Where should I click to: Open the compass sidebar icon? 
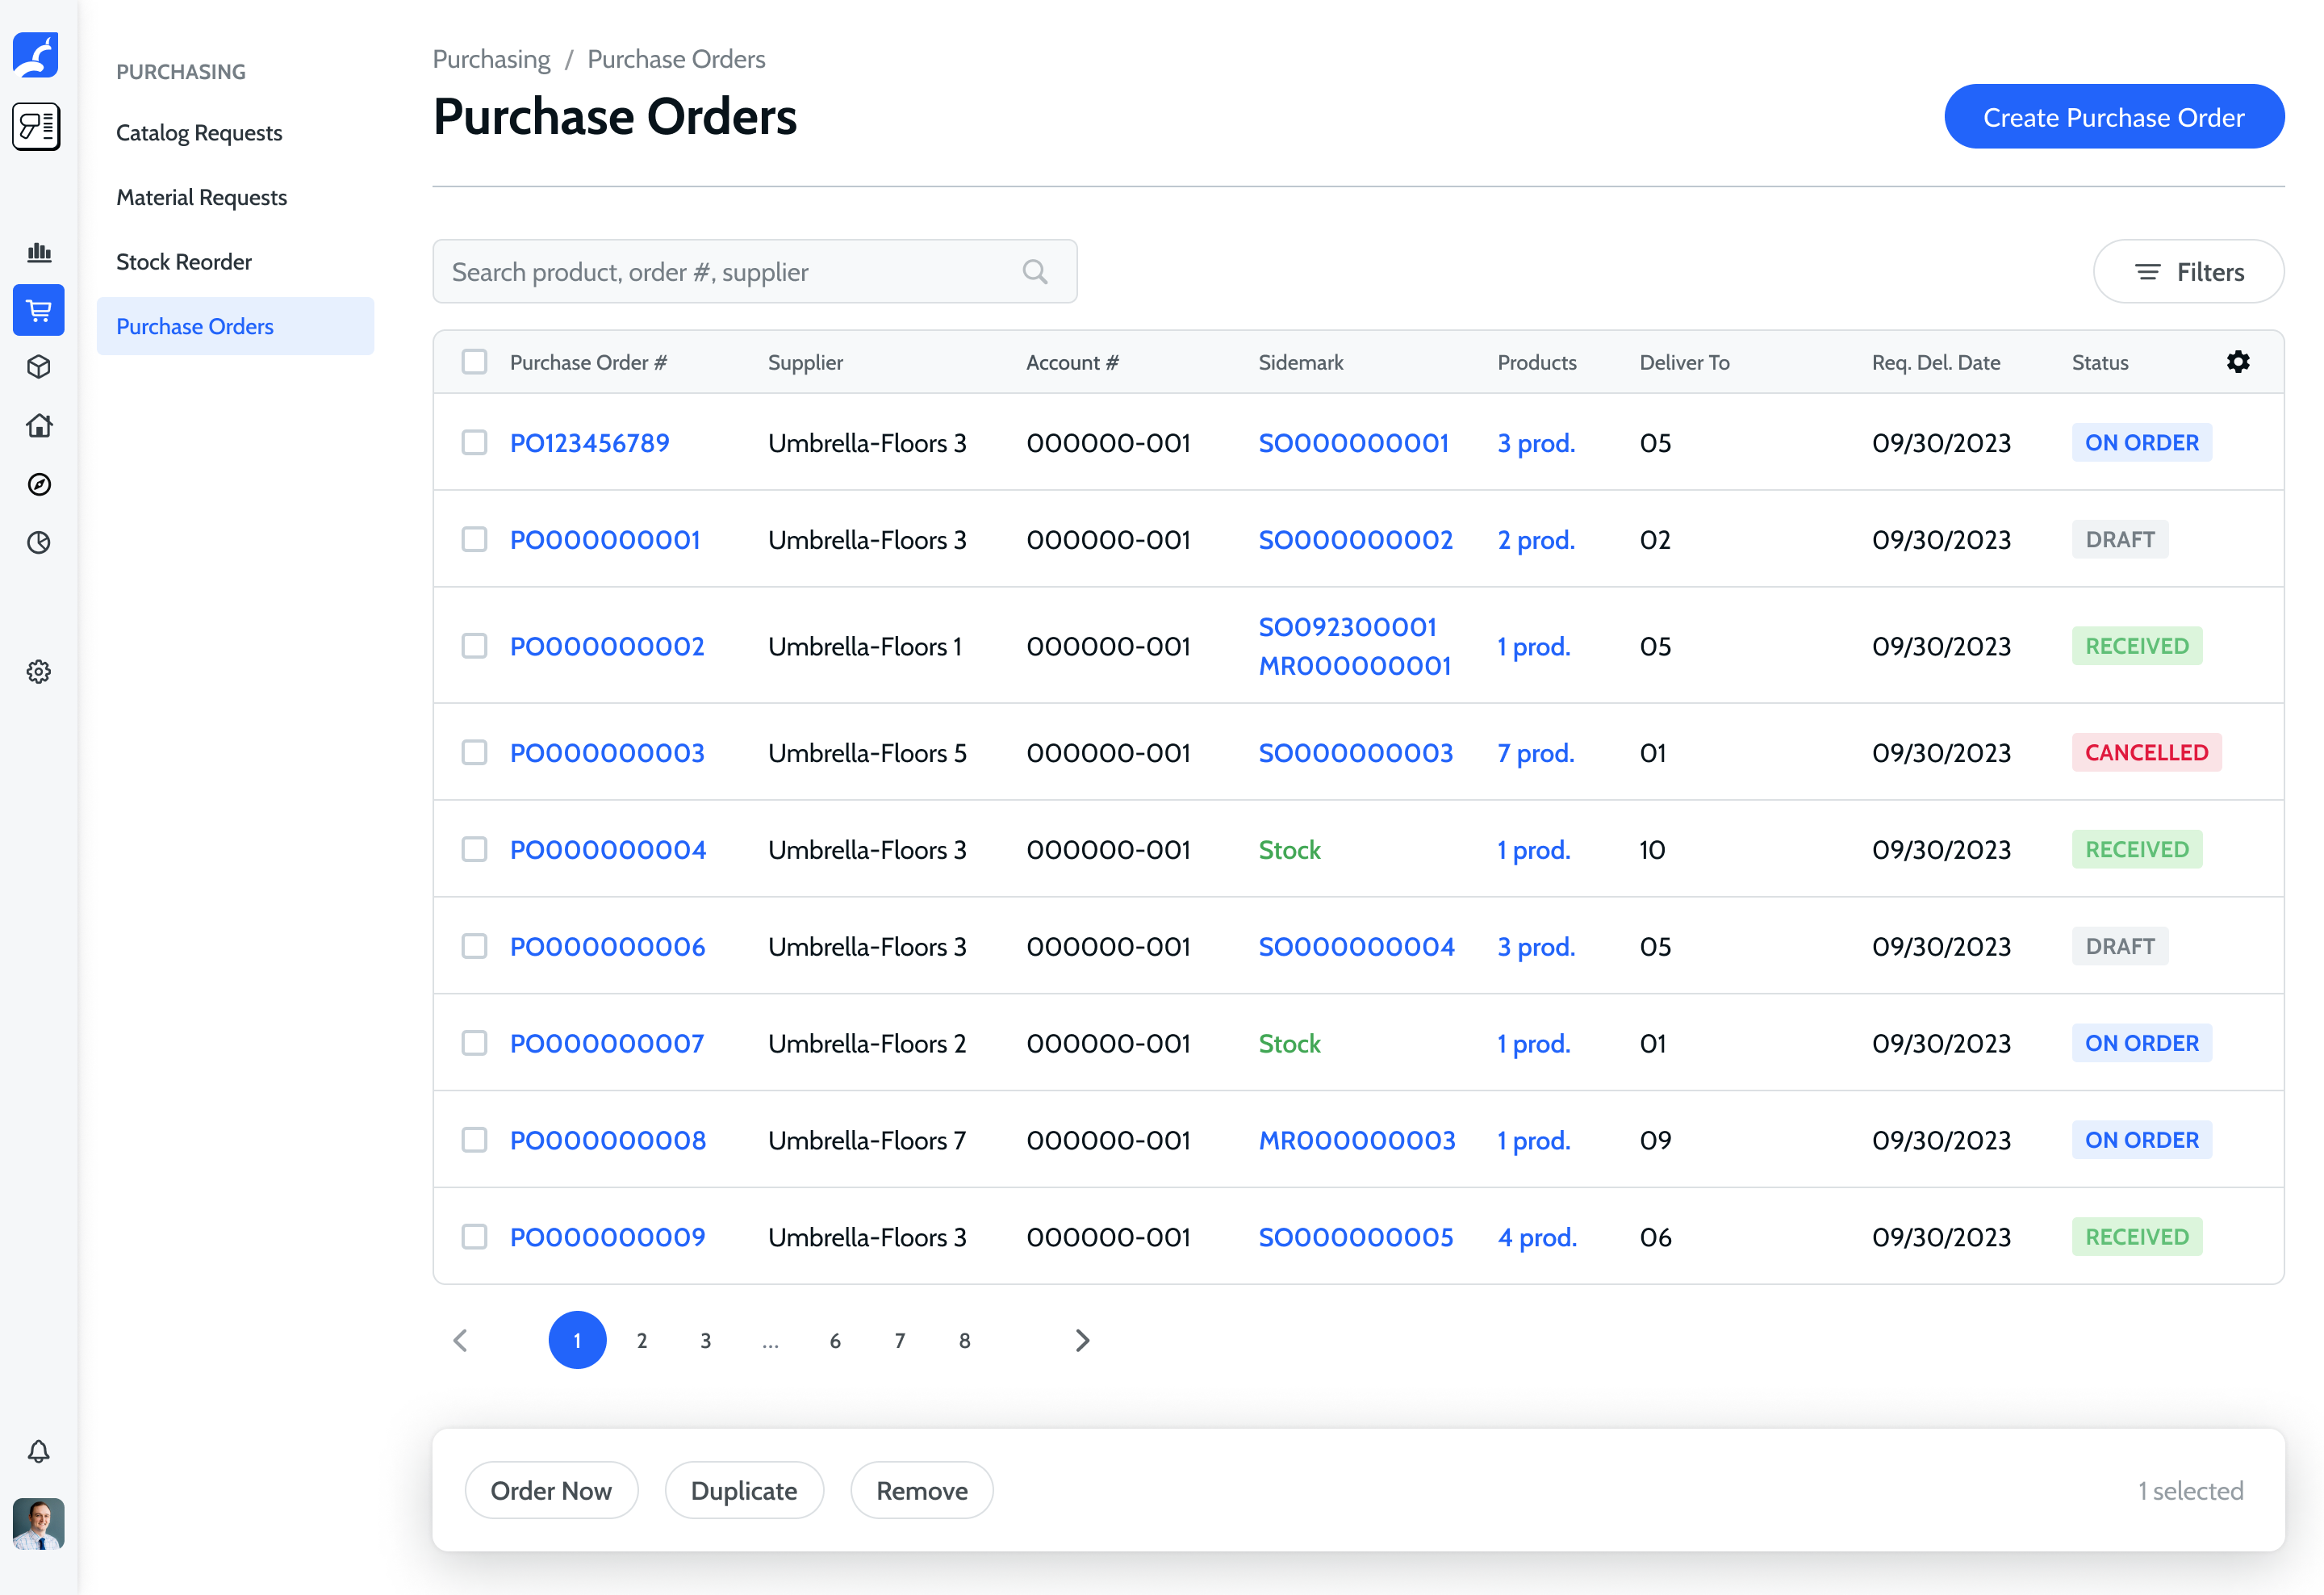pyautogui.click(x=39, y=484)
